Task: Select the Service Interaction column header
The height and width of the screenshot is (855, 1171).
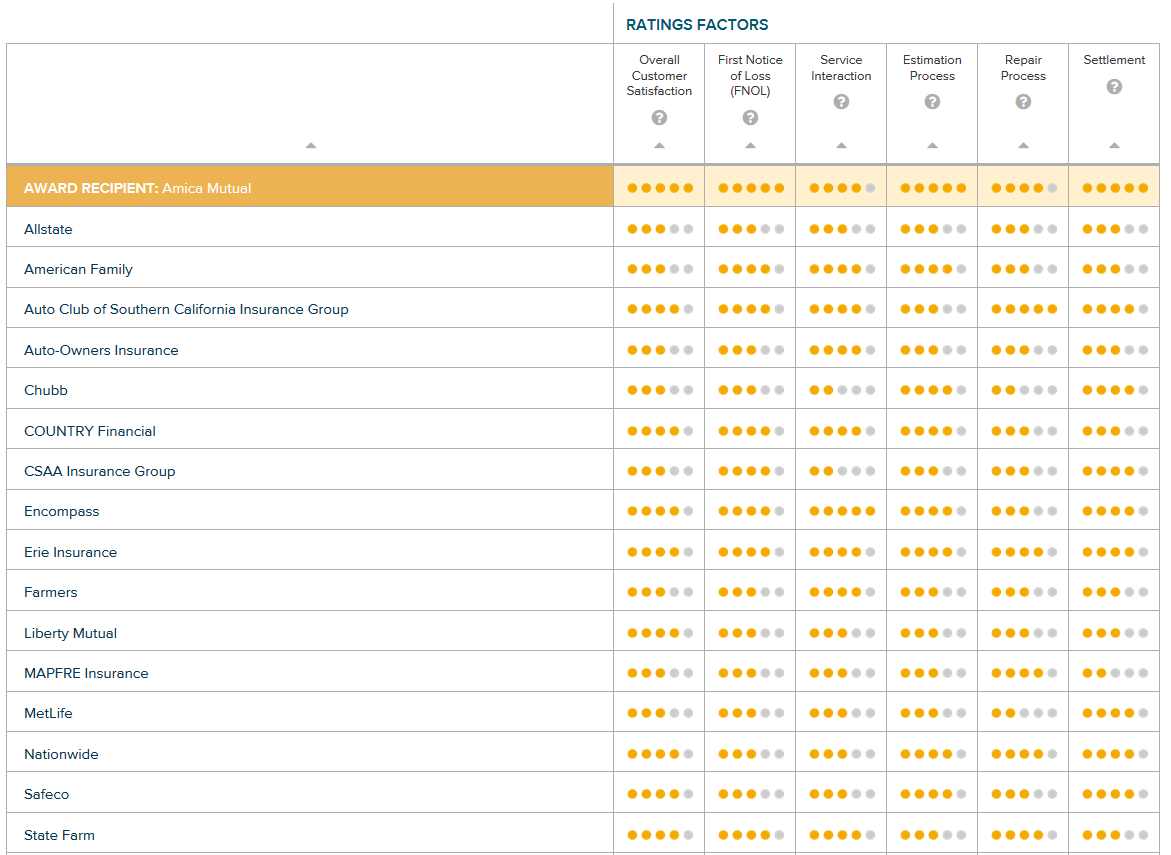Action: point(841,67)
